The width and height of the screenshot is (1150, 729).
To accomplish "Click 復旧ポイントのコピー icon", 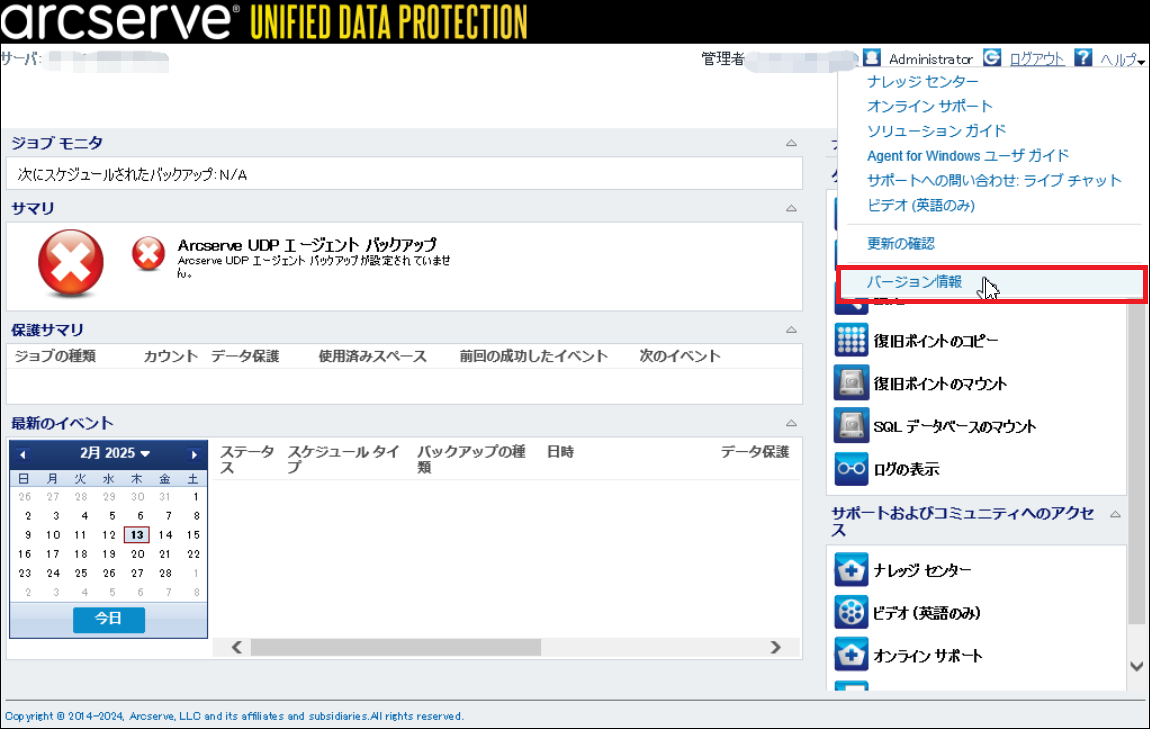I will pos(851,340).
